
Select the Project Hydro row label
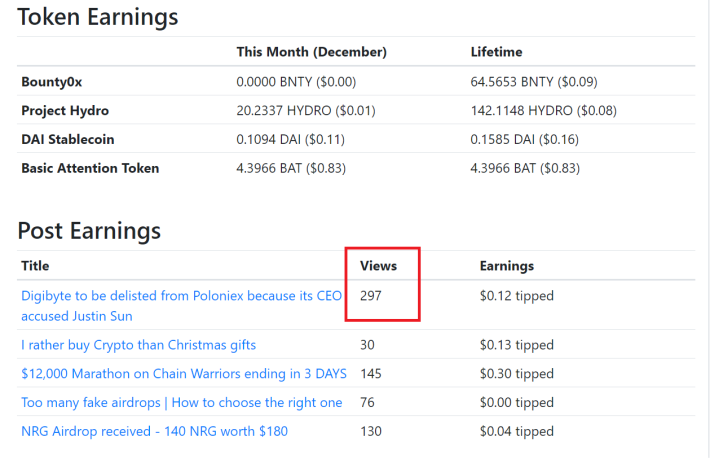(65, 110)
